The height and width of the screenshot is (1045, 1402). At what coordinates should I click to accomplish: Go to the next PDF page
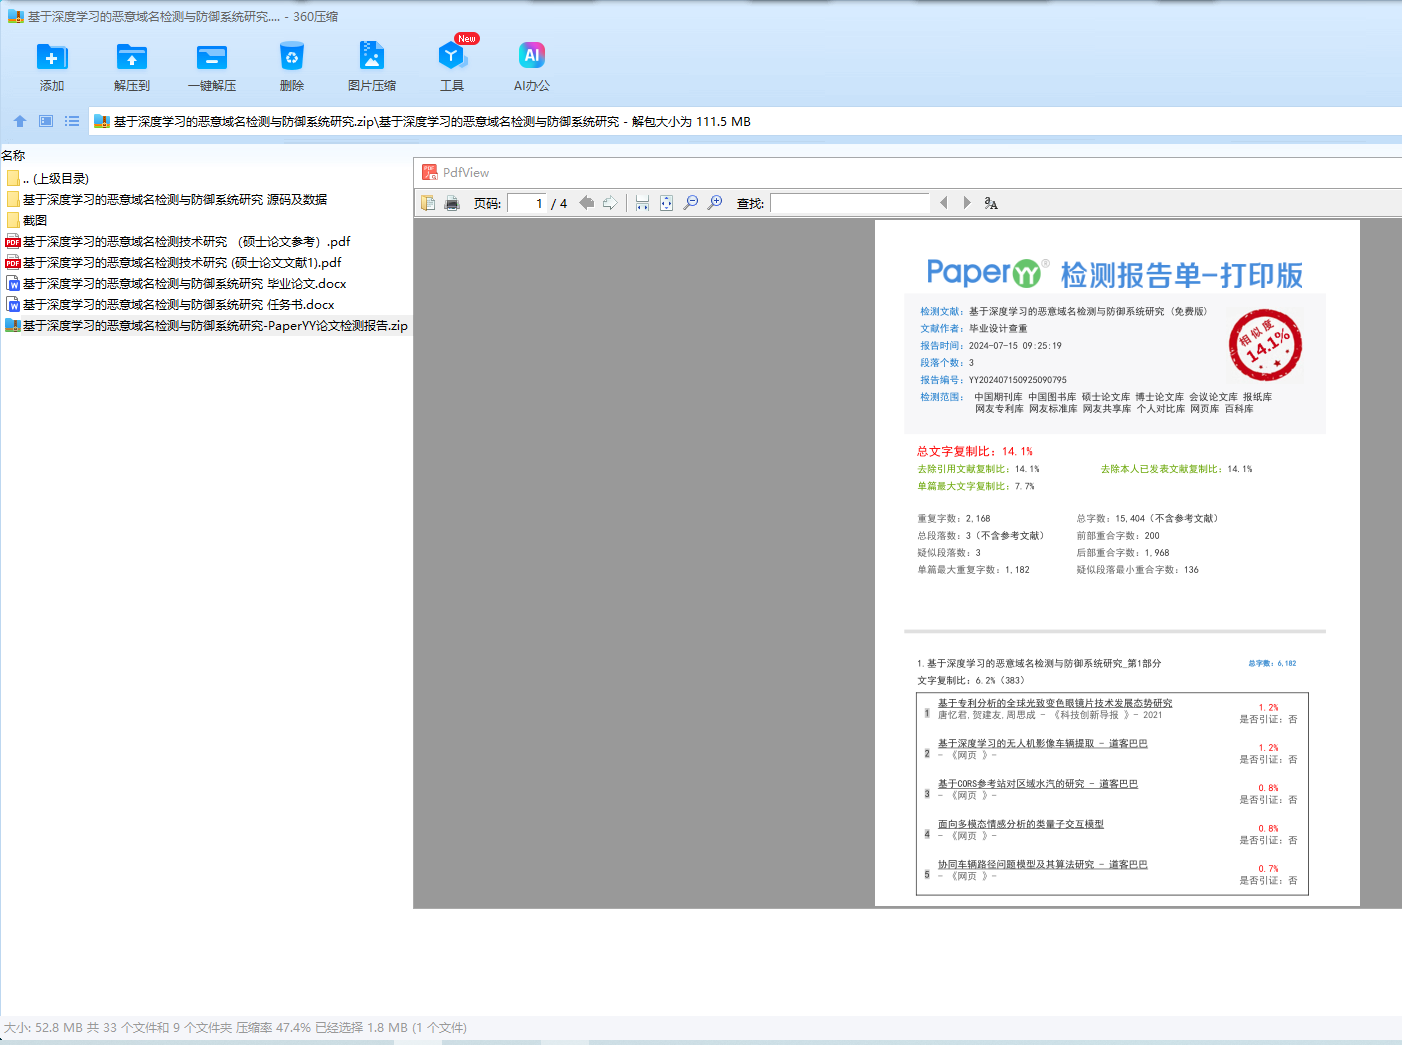[x=610, y=203]
